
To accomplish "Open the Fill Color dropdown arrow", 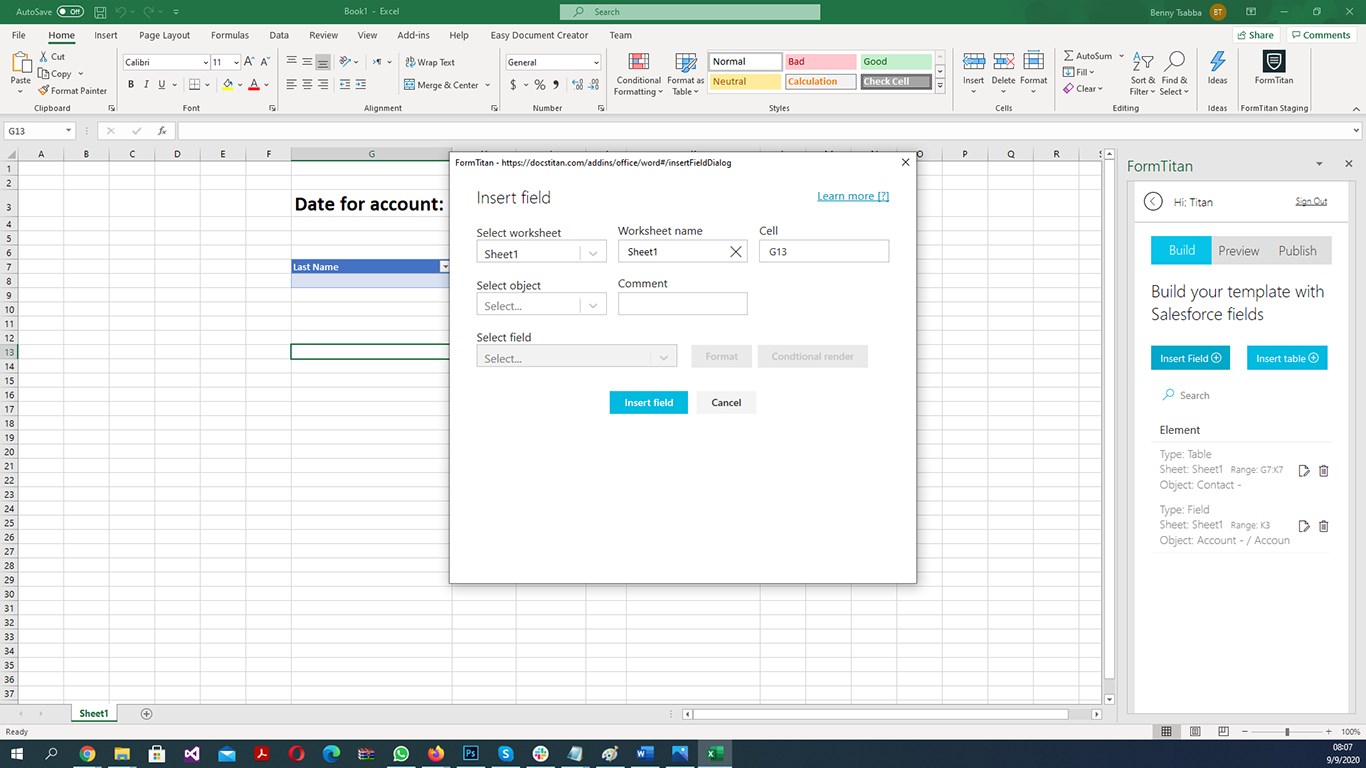I will [x=240, y=85].
